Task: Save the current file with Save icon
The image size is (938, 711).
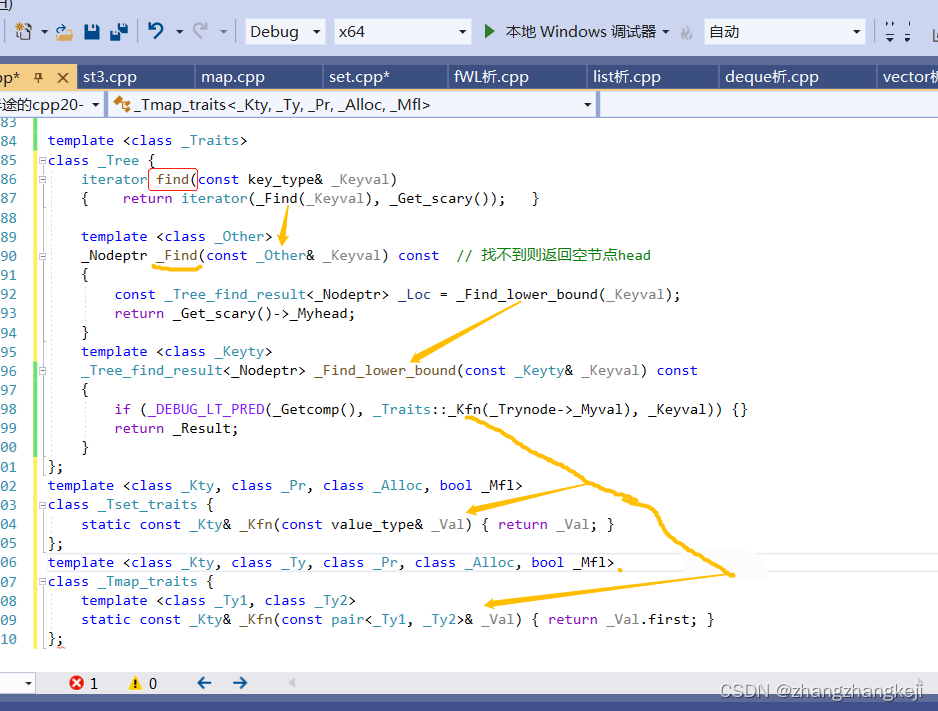Action: [92, 32]
